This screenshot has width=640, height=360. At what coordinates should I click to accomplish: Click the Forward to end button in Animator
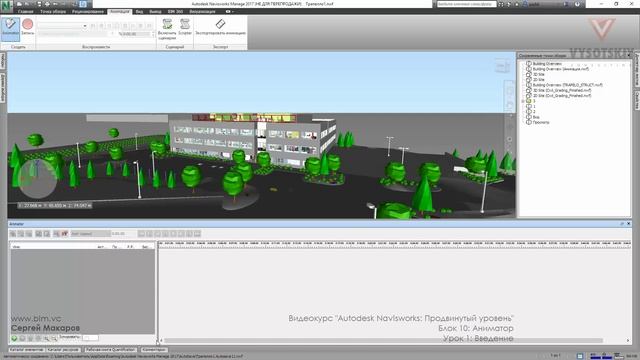pyautogui.click(x=197, y=234)
